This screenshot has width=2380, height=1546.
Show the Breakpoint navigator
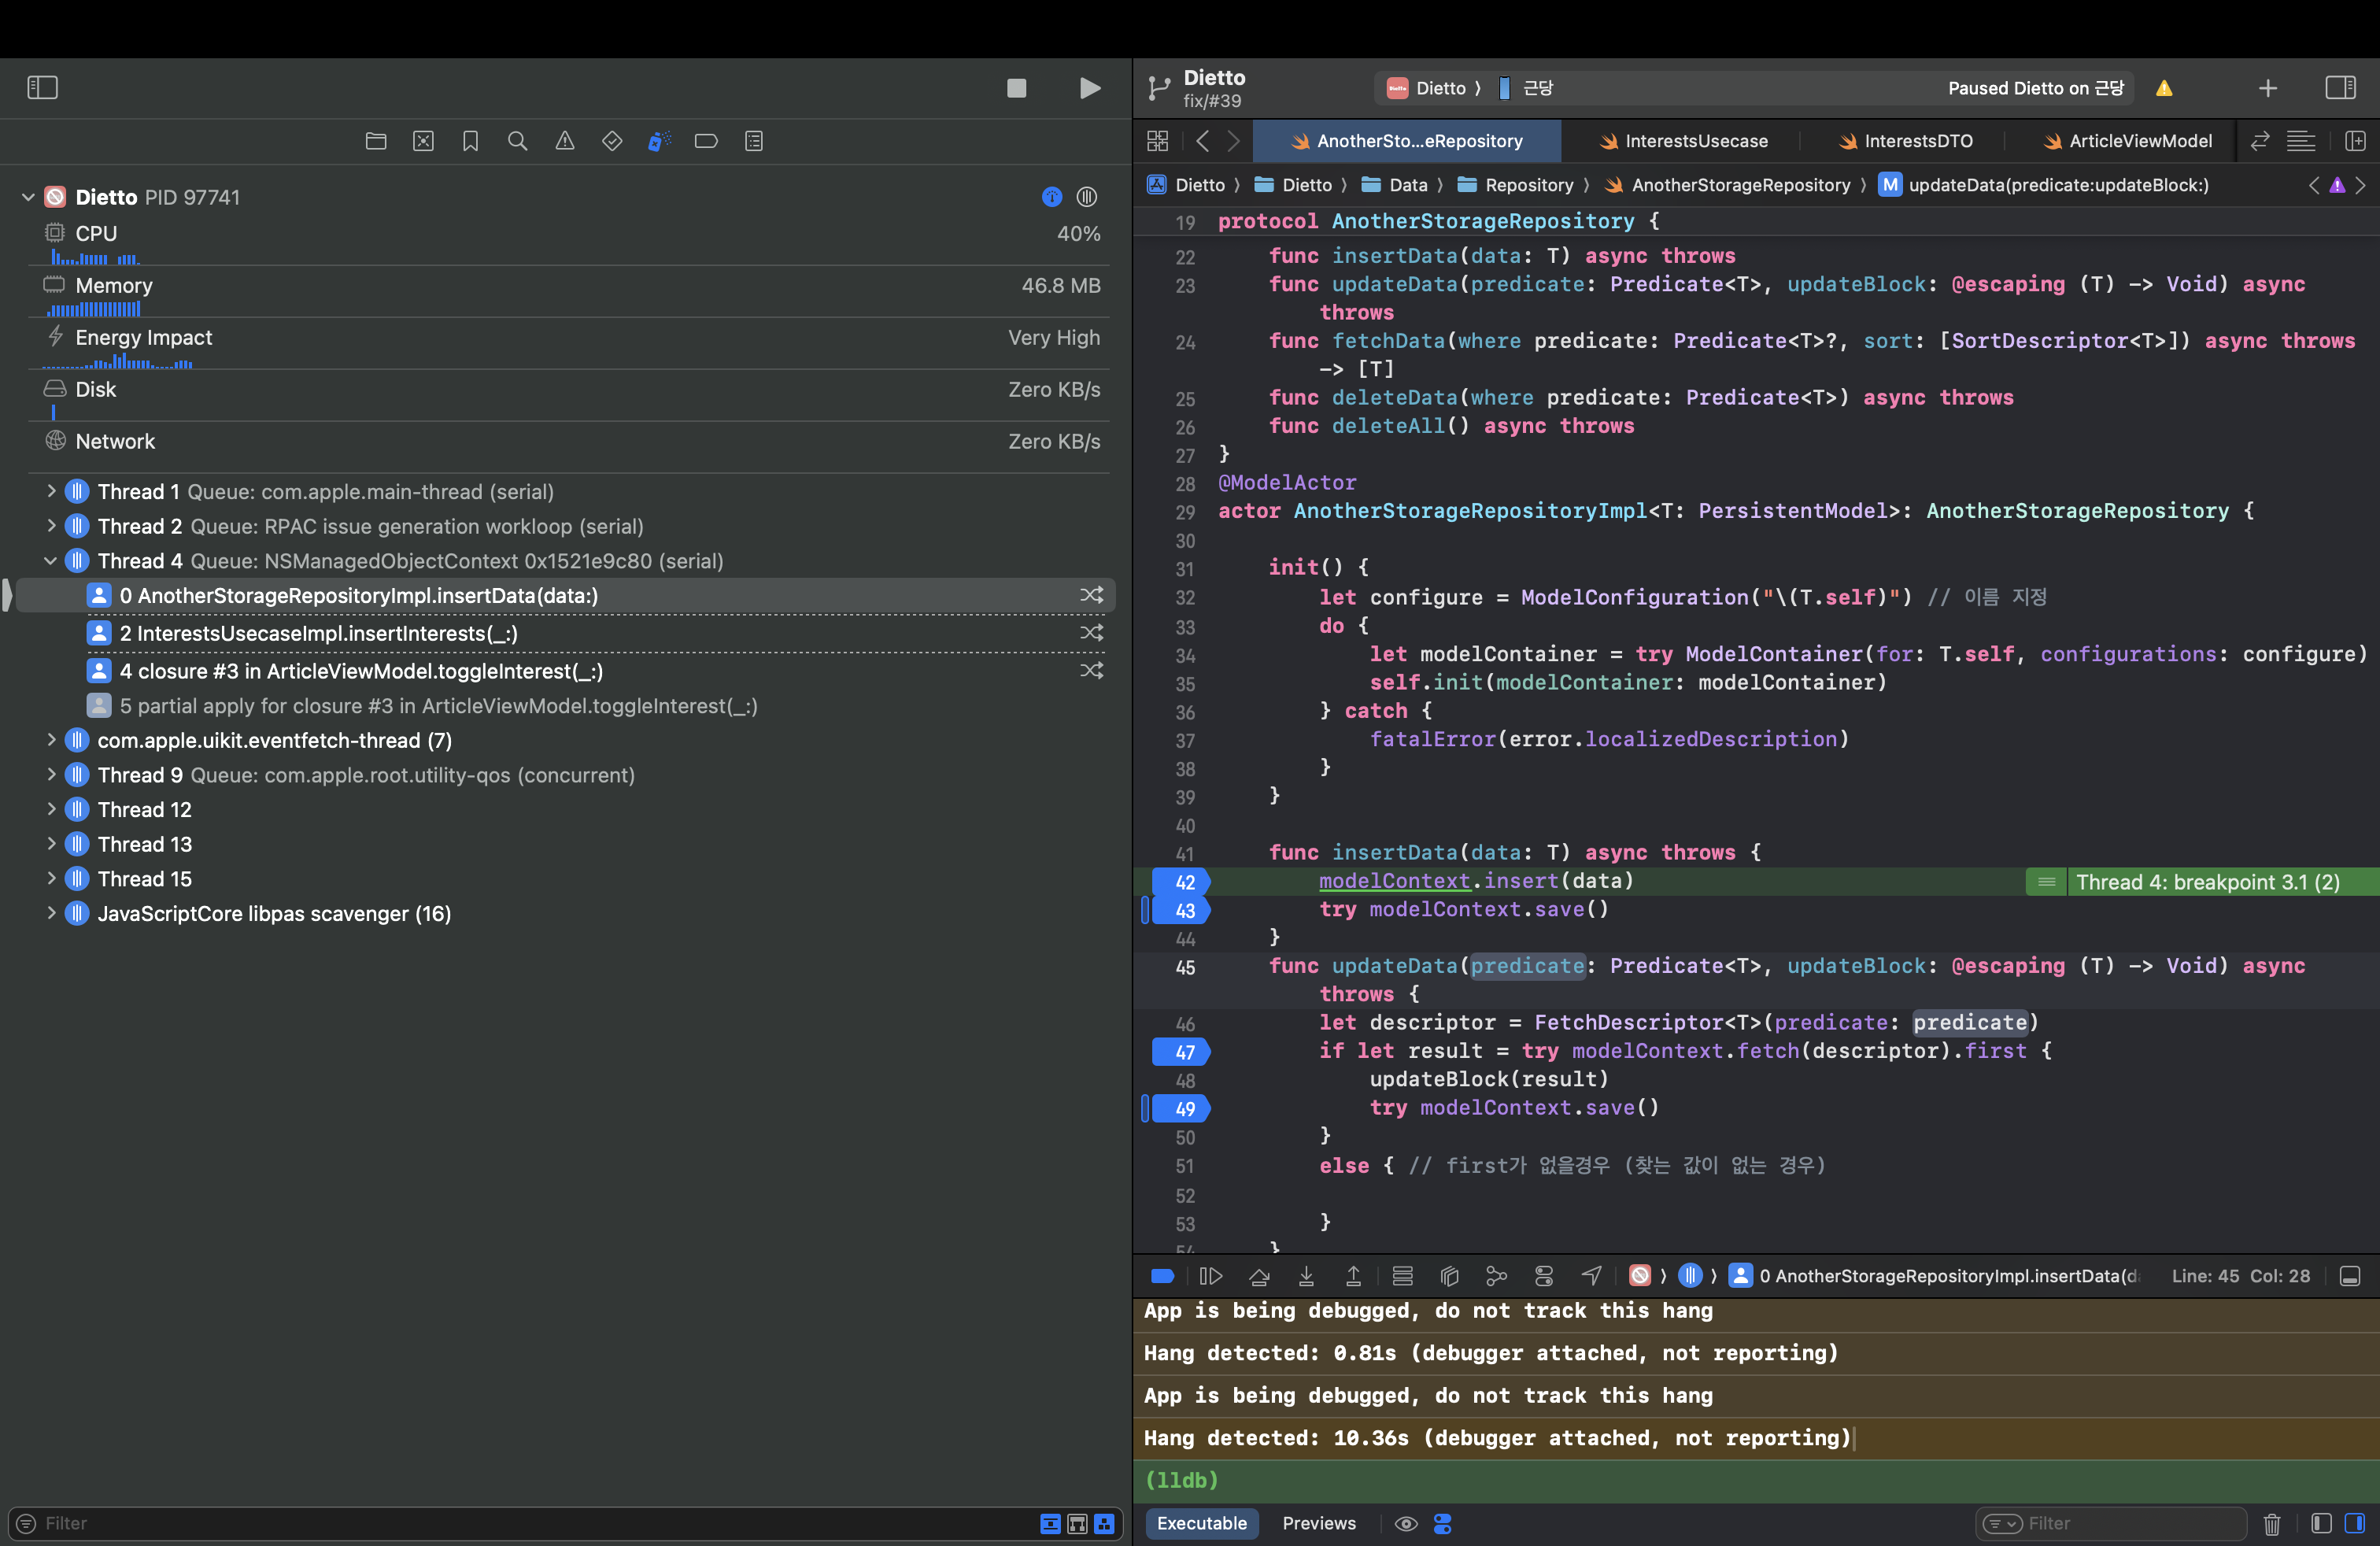click(x=706, y=141)
